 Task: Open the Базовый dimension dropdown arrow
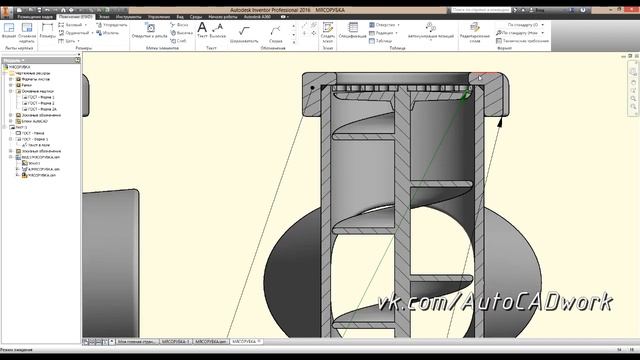point(86,25)
